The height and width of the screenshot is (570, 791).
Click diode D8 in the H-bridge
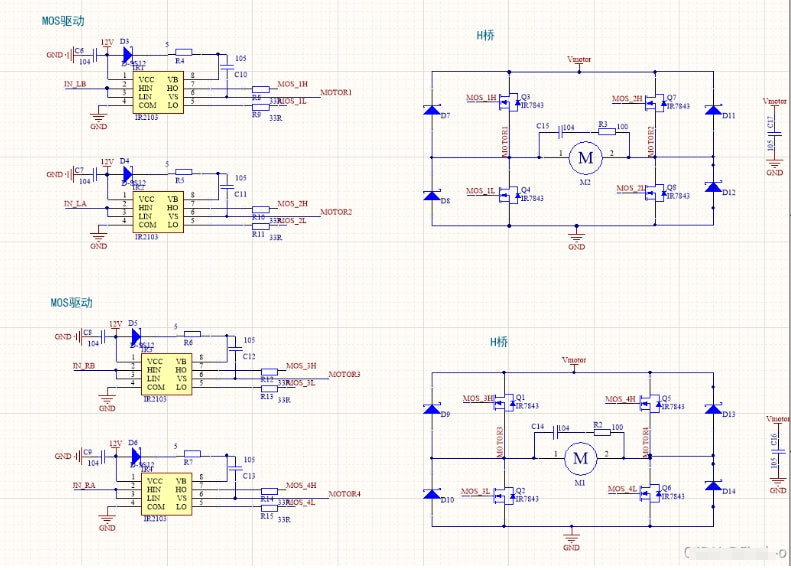pos(432,195)
